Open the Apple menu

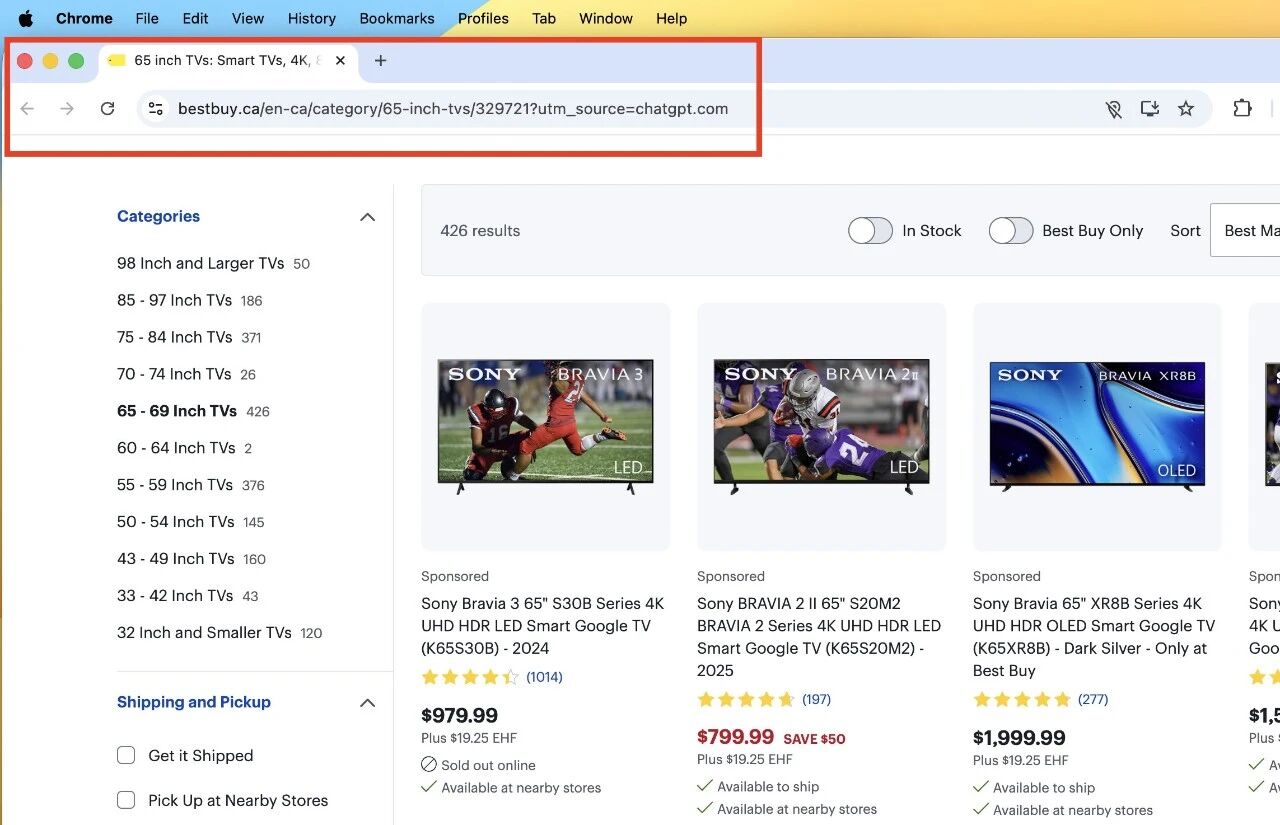(x=26, y=18)
